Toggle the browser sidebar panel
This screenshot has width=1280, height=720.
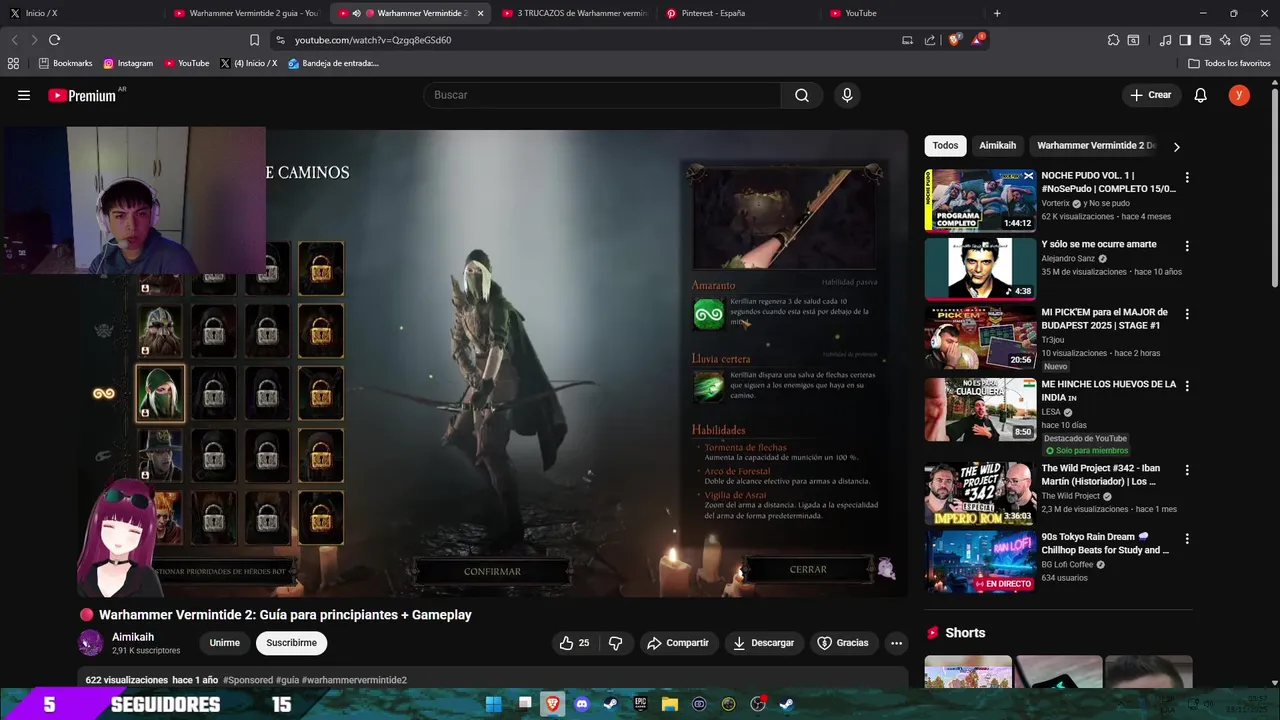(1185, 40)
